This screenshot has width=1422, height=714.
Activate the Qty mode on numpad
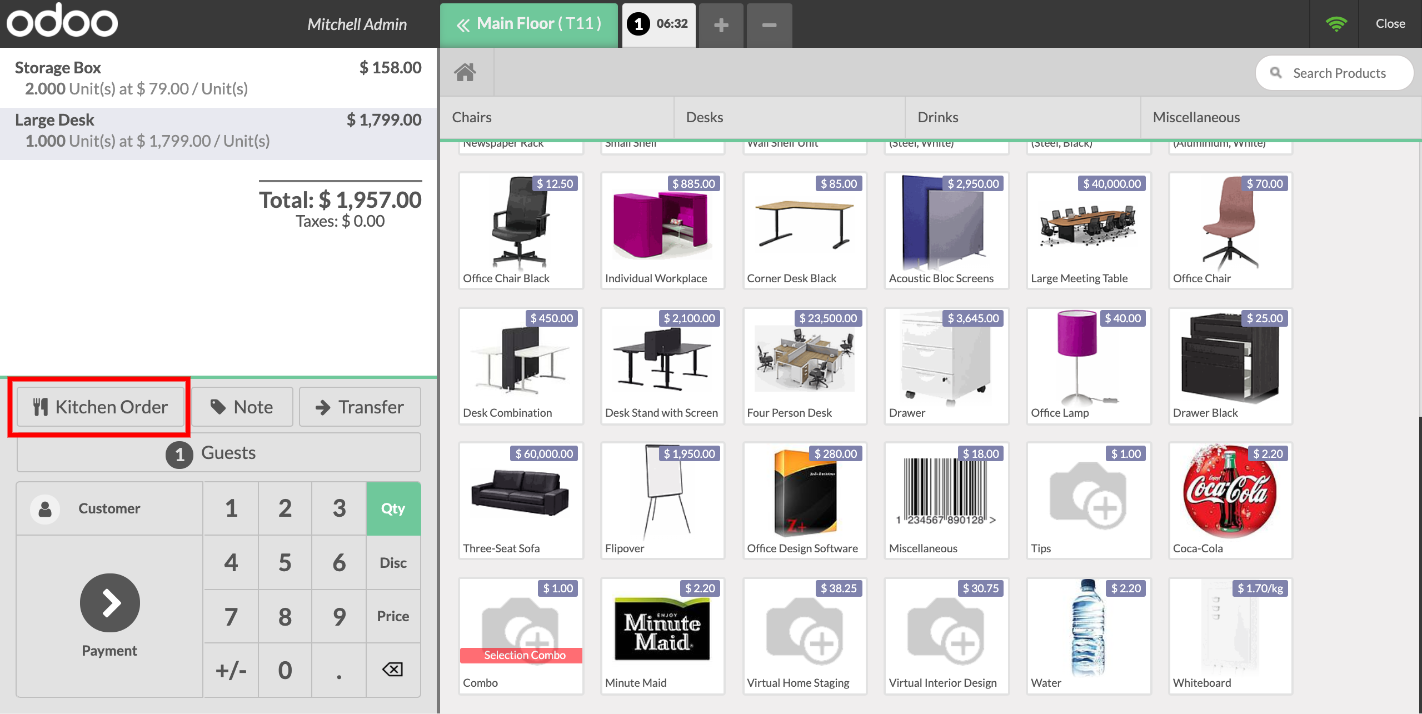[393, 508]
